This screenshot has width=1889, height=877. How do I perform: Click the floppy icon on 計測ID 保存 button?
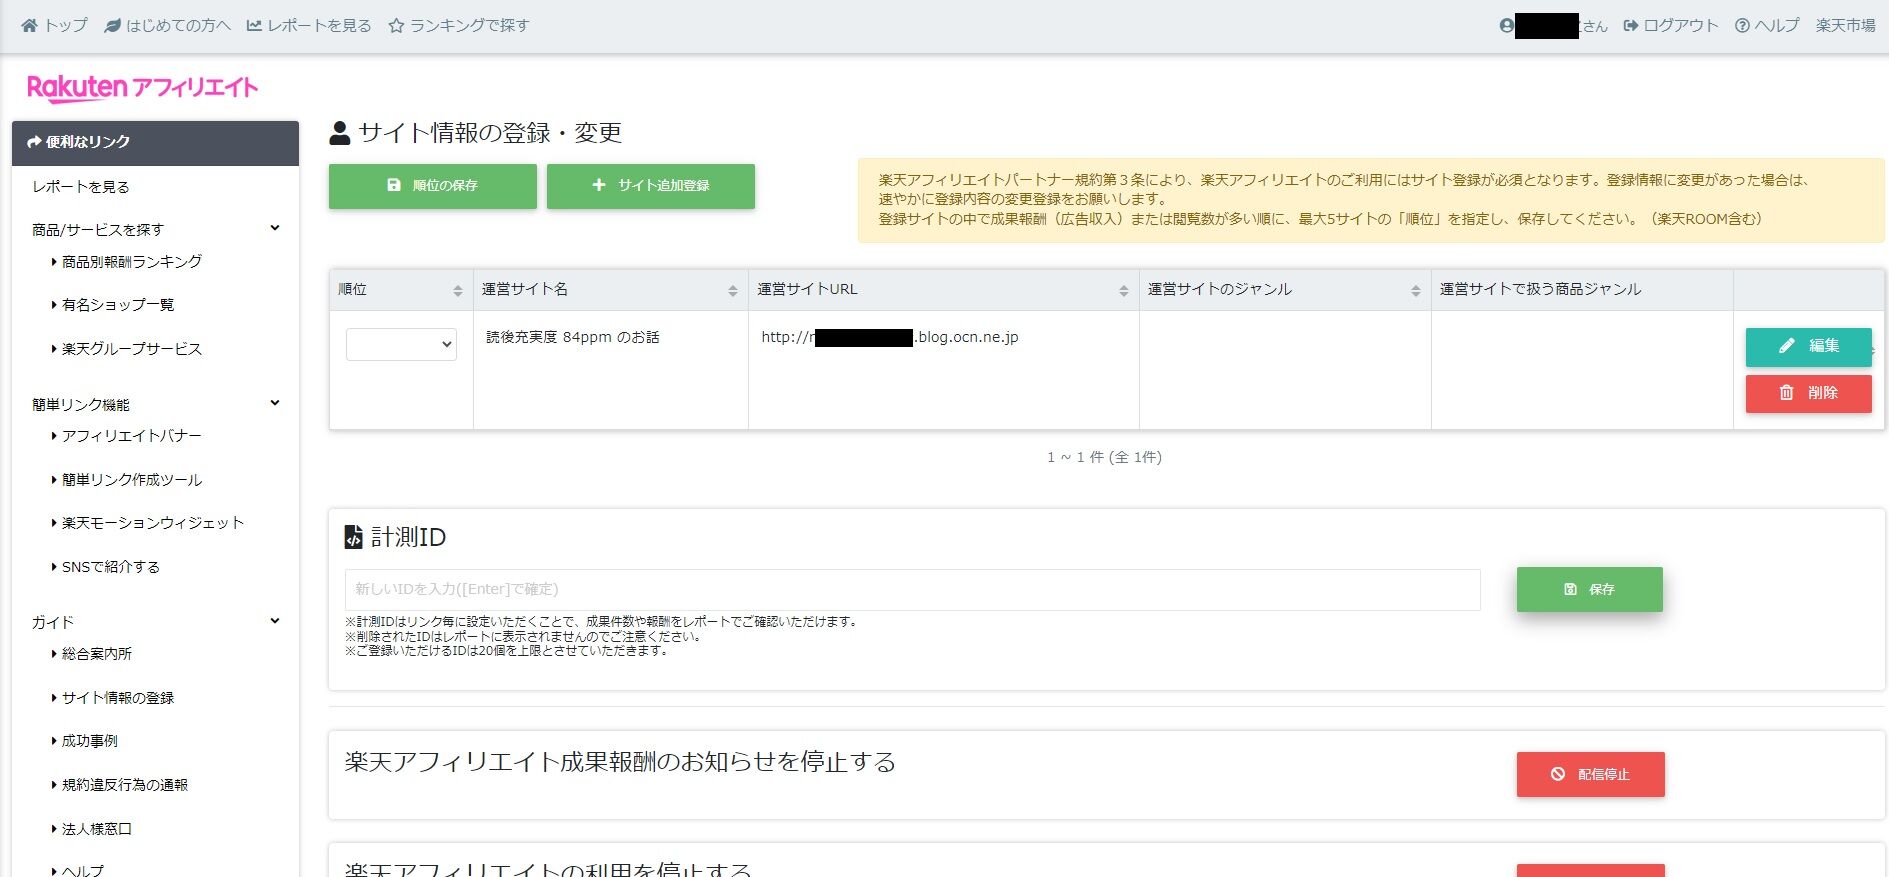coord(1571,590)
